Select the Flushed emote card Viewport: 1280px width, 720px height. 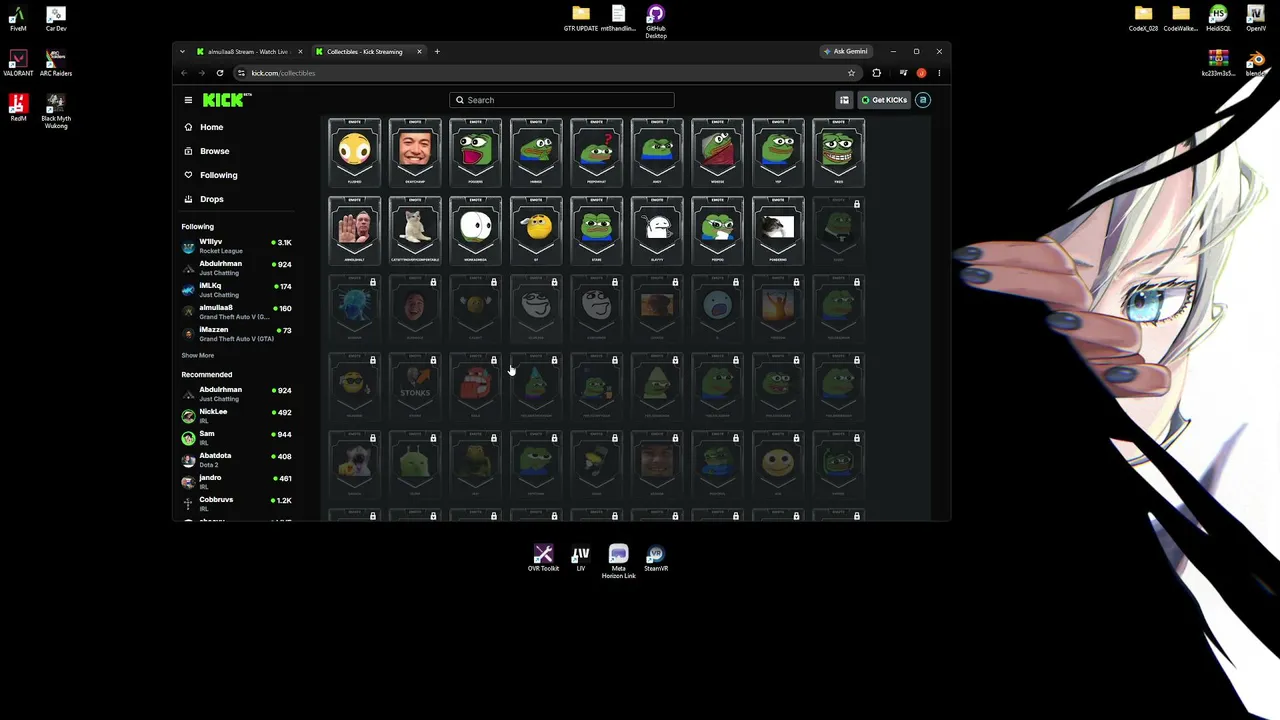(355, 152)
